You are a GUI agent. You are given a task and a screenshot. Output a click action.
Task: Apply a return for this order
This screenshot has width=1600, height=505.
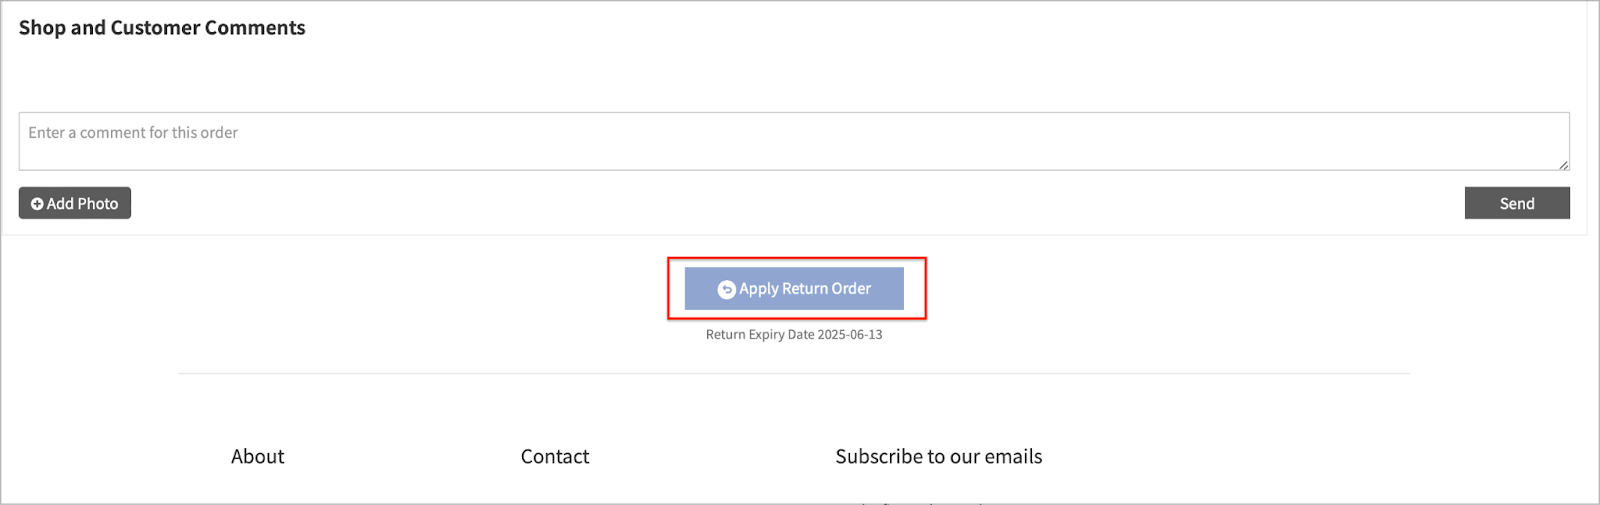click(794, 288)
